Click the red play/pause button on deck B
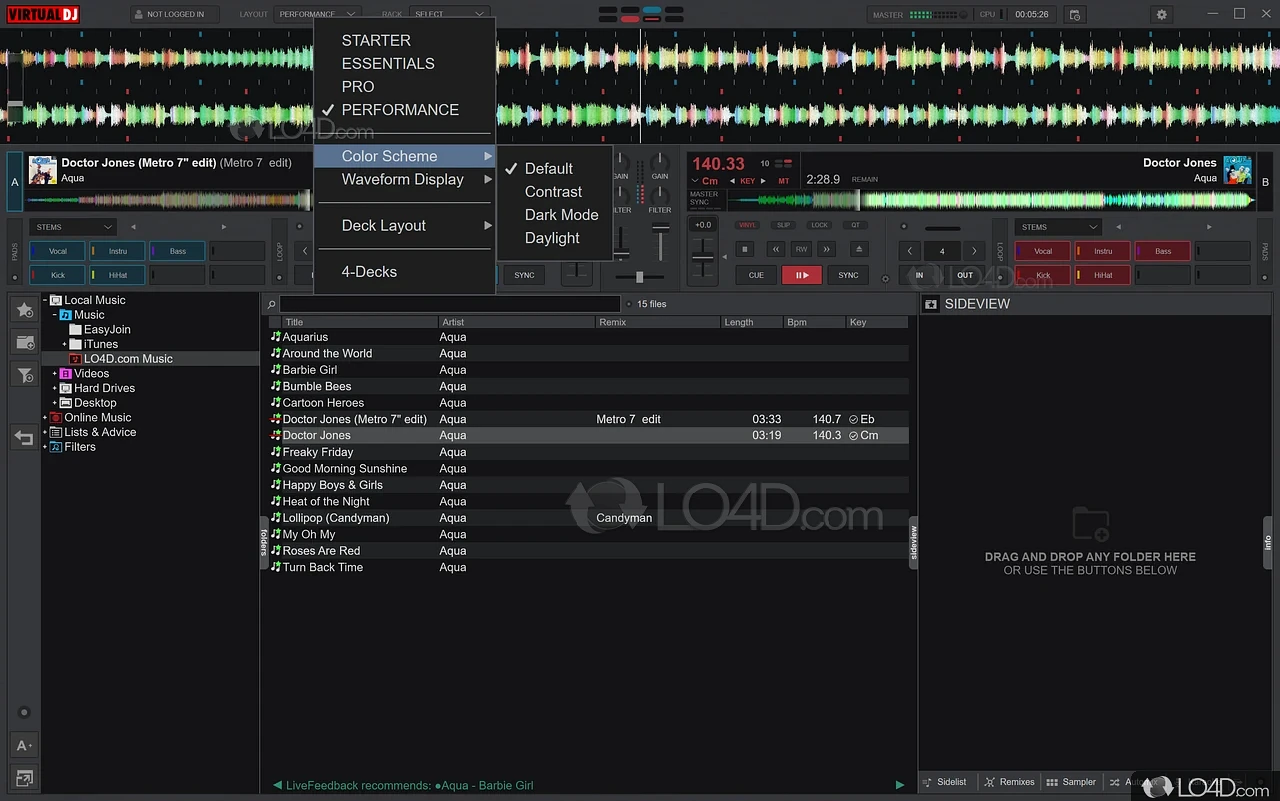 801,275
